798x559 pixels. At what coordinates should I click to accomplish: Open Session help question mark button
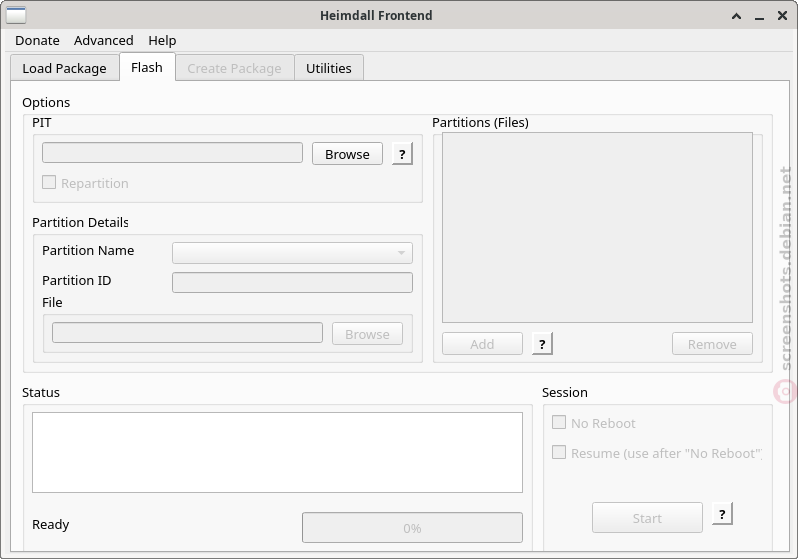pyautogui.click(x=722, y=514)
